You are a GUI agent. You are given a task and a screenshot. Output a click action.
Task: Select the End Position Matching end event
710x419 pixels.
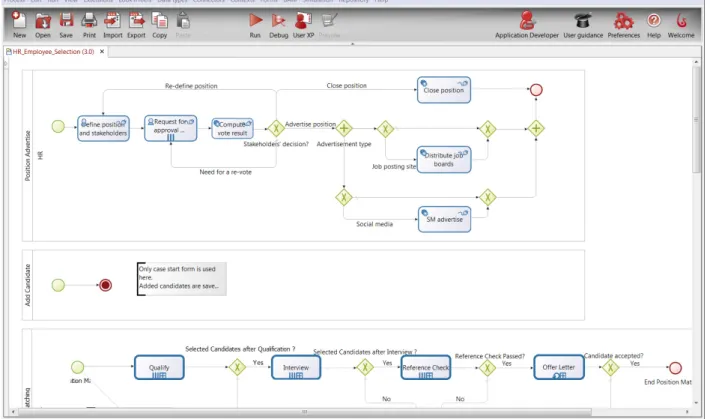point(675,368)
